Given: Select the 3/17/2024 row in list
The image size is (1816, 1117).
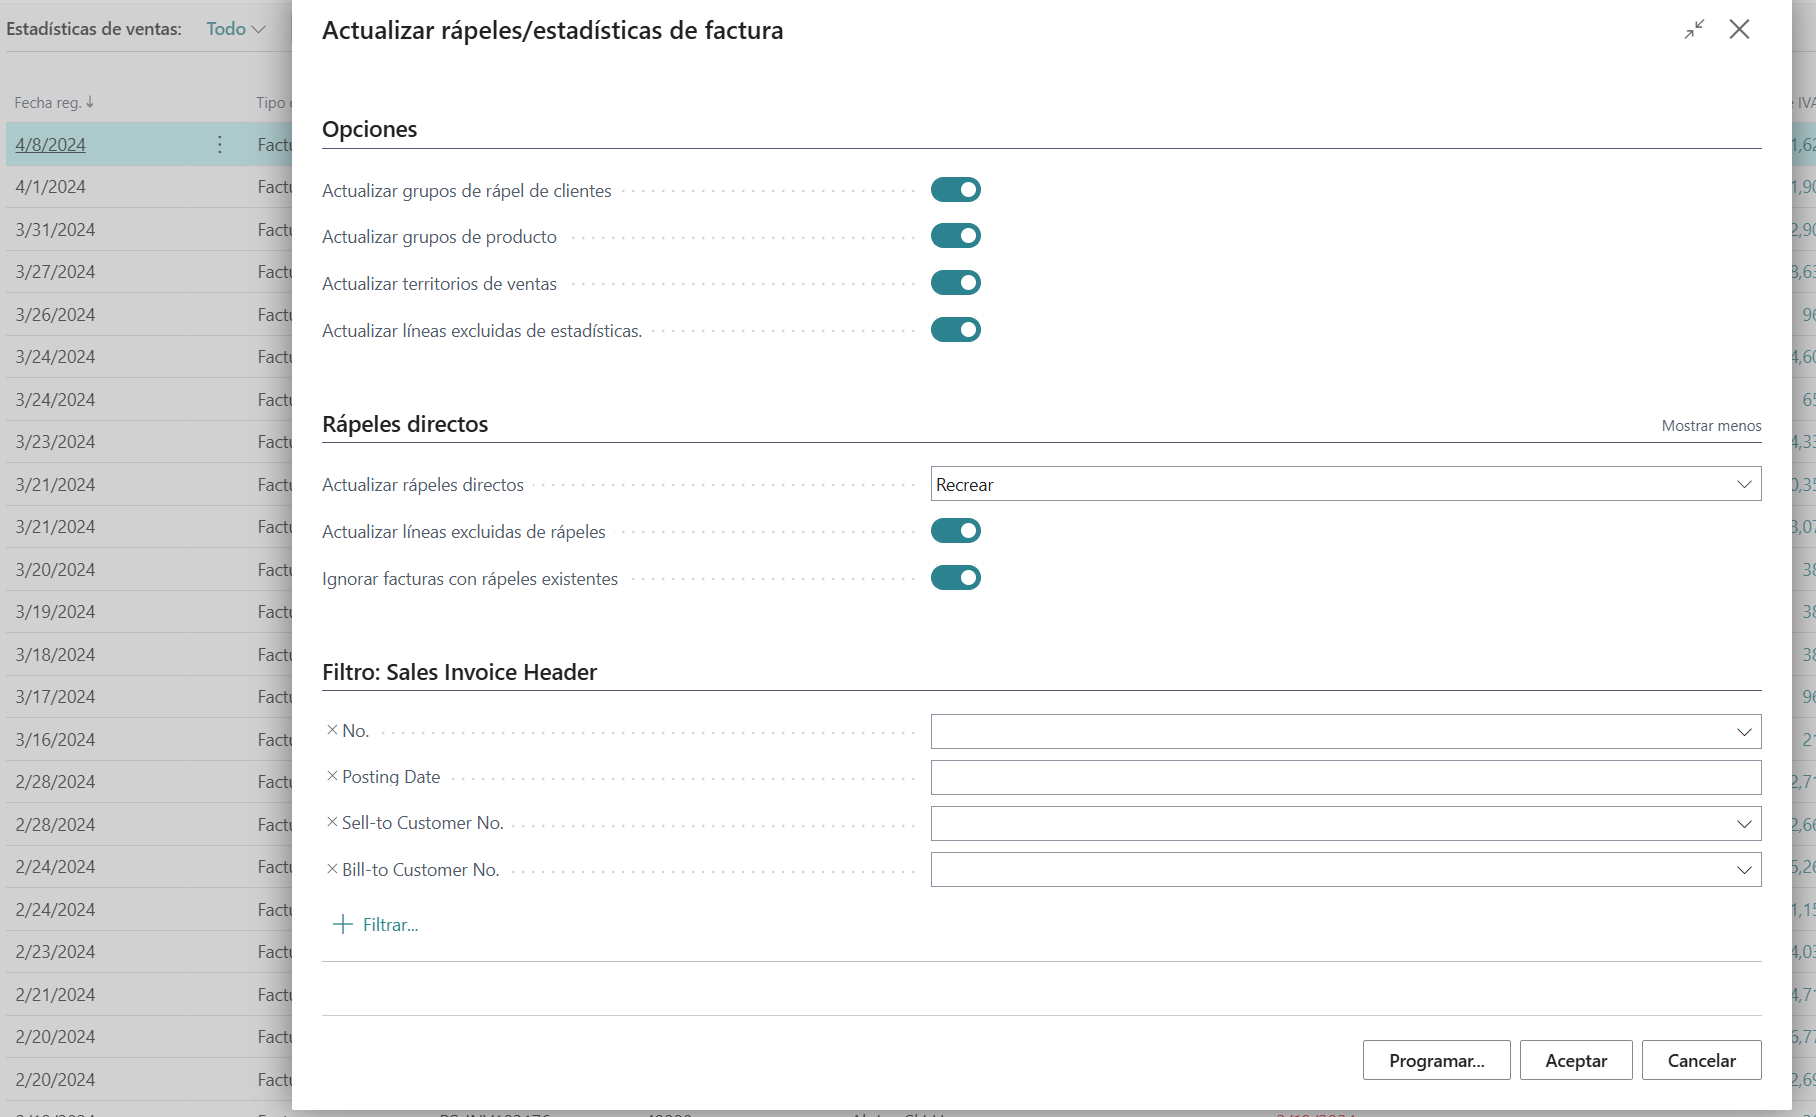Looking at the screenshot, I should 149,697.
